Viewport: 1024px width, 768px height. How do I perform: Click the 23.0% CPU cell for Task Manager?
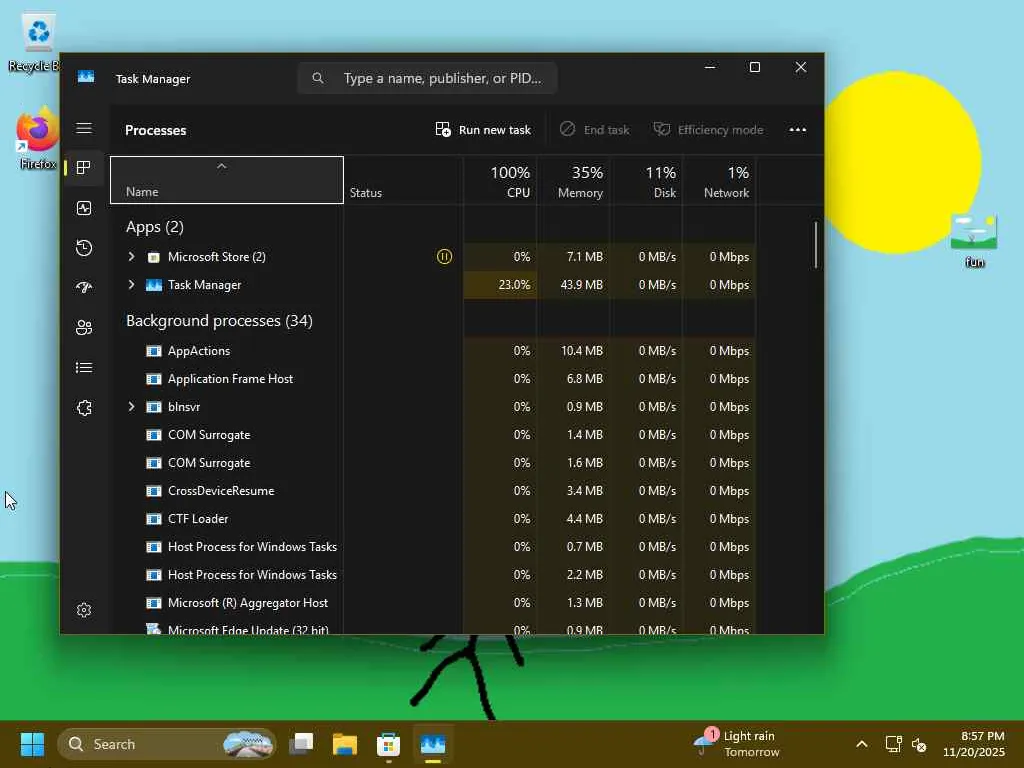pos(500,285)
